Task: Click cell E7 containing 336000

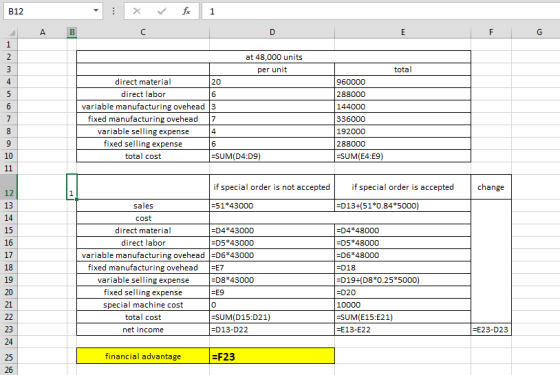Action: coord(403,119)
